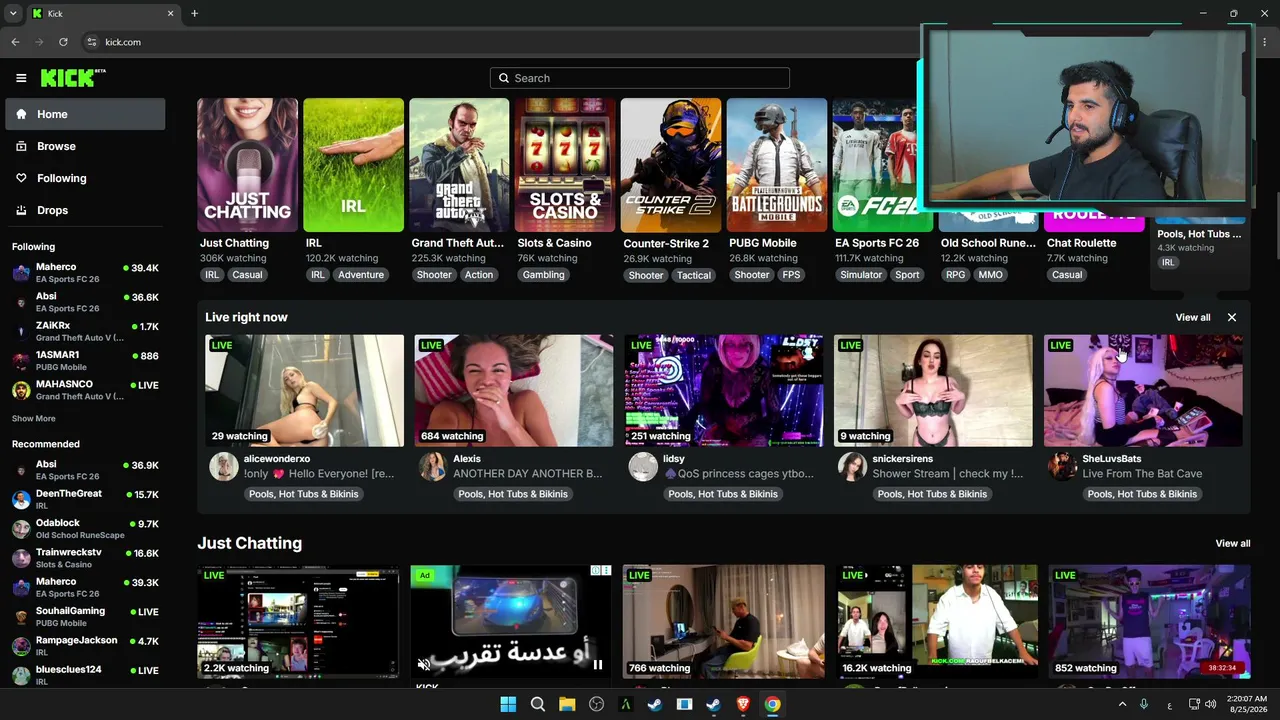
Task: Open the Counter-Strike 2 category card
Action: [x=671, y=165]
